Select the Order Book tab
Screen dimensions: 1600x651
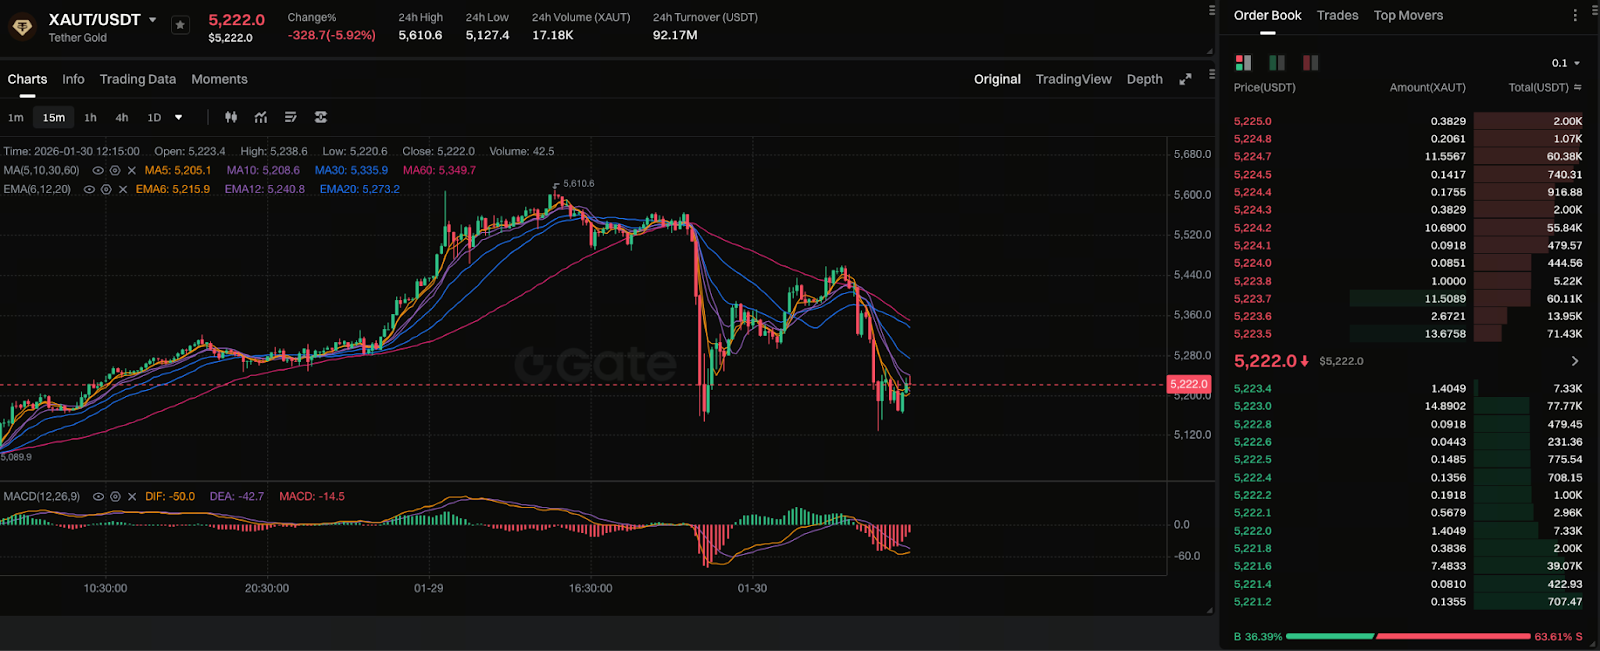tap(1267, 15)
